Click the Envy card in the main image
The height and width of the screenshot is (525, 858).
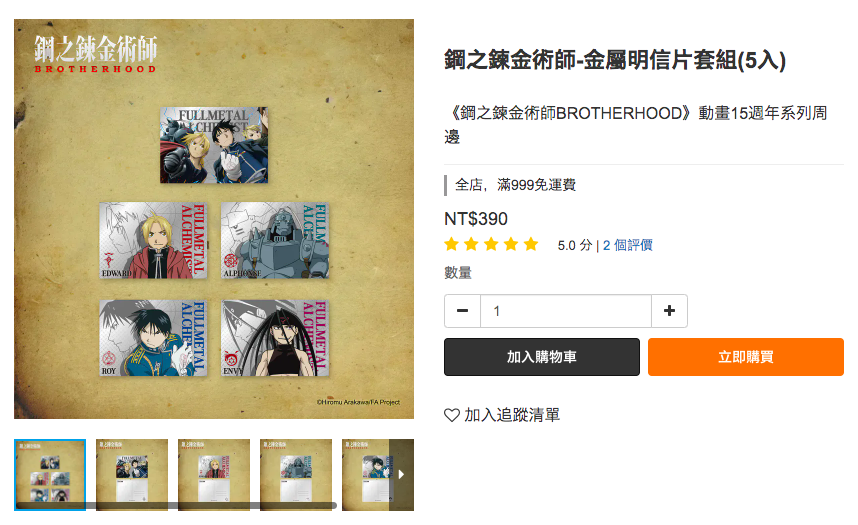tap(275, 338)
